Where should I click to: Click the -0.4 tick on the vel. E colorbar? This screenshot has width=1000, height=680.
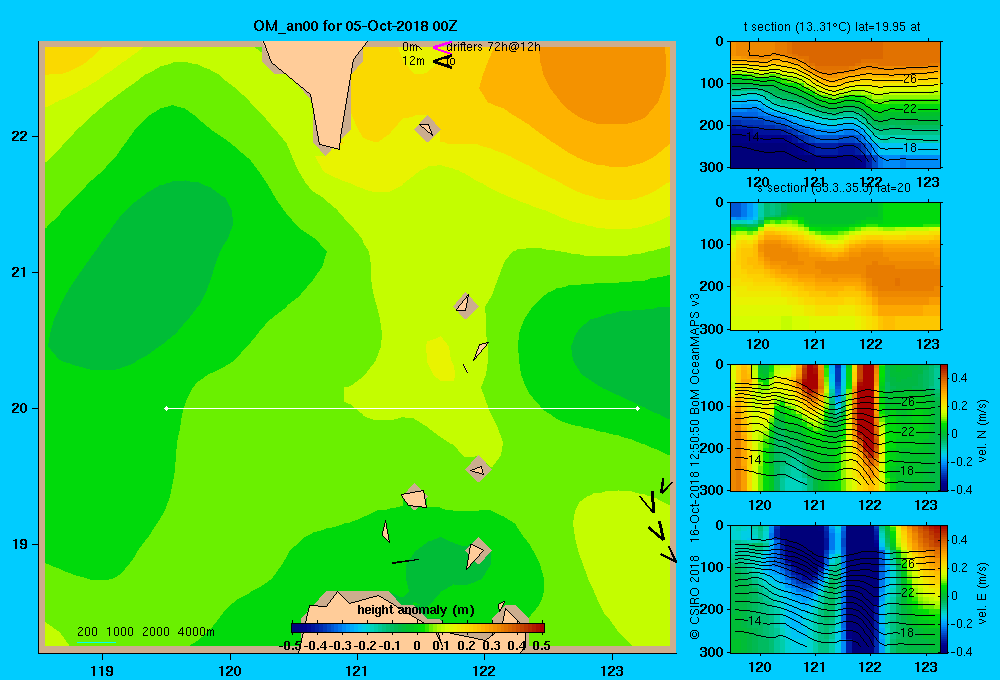click(960, 651)
